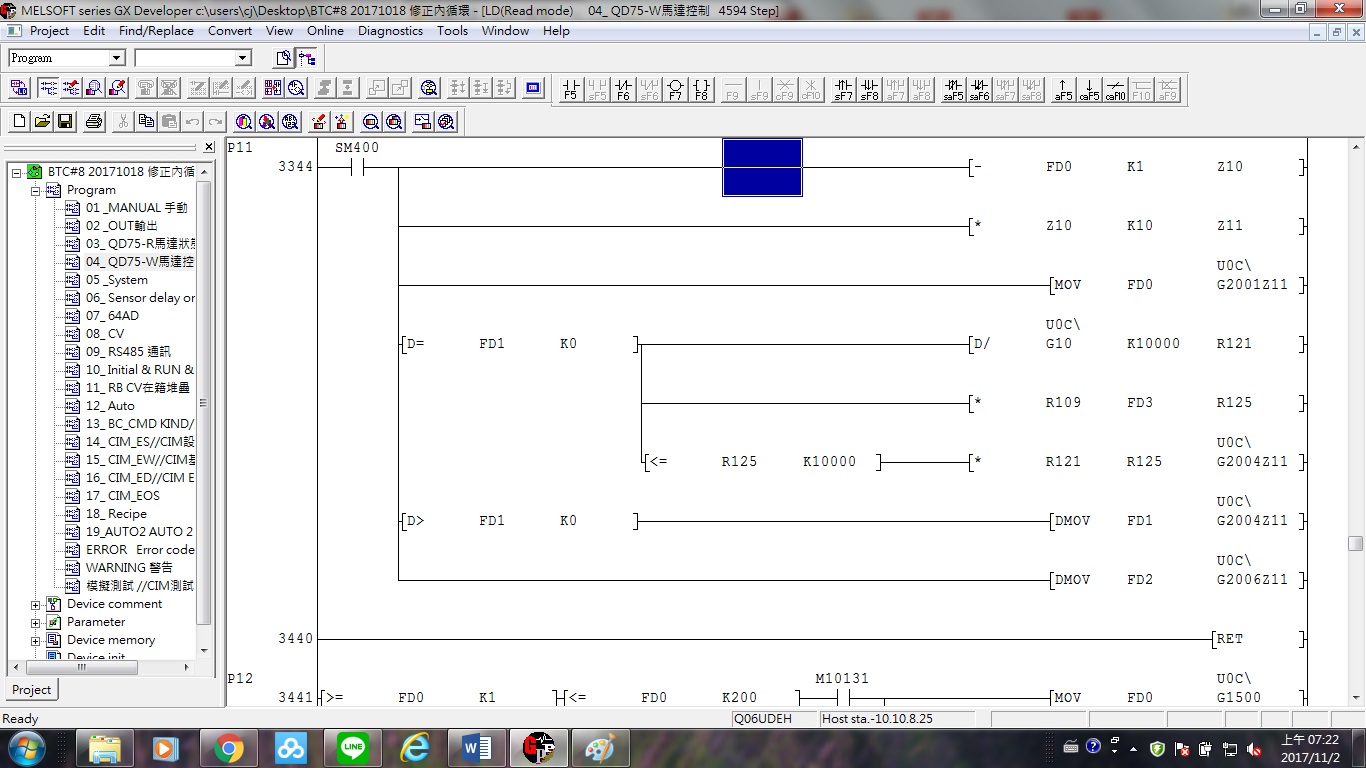Click the rising pulse contact sF7 icon

point(844,89)
